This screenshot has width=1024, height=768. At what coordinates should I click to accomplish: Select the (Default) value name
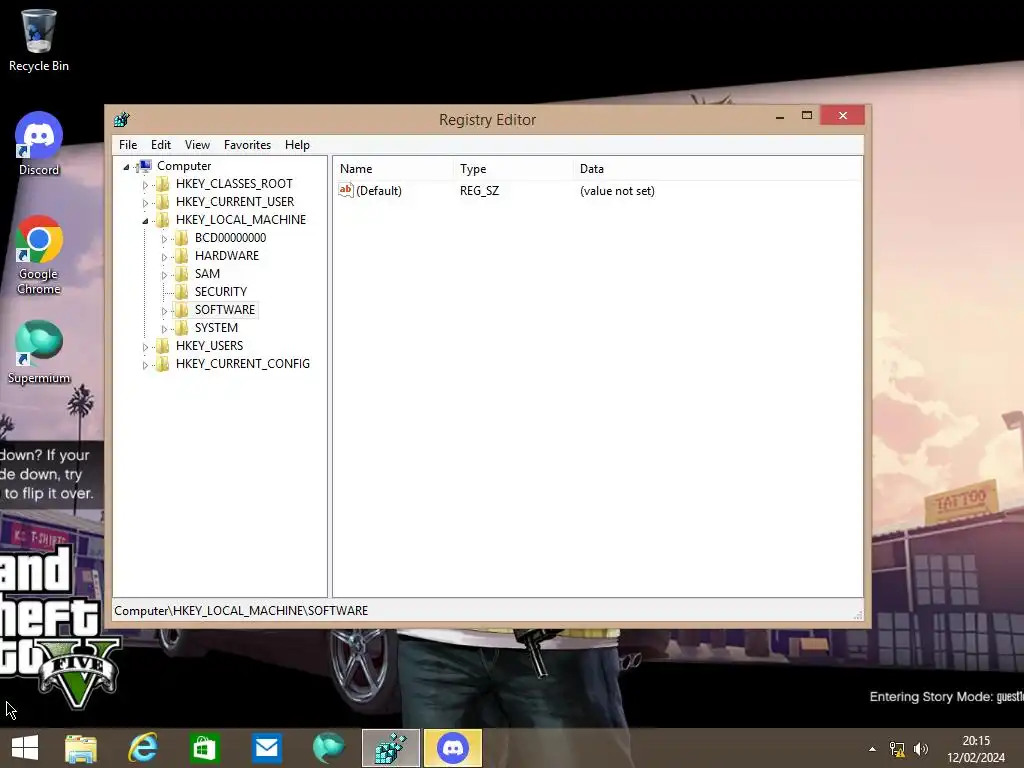pyautogui.click(x=379, y=191)
